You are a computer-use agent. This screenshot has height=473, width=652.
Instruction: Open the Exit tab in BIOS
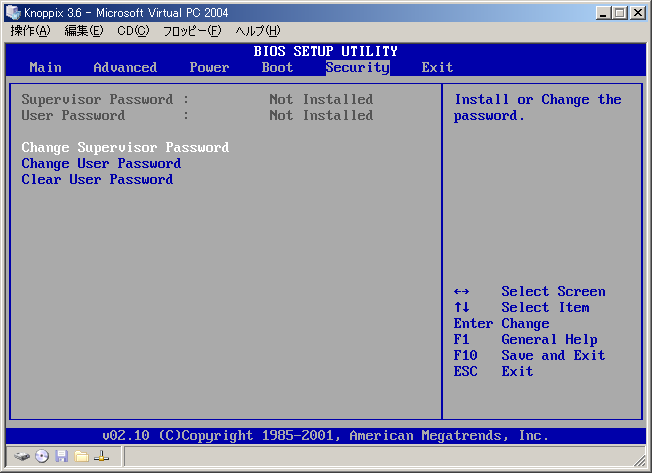[437, 68]
